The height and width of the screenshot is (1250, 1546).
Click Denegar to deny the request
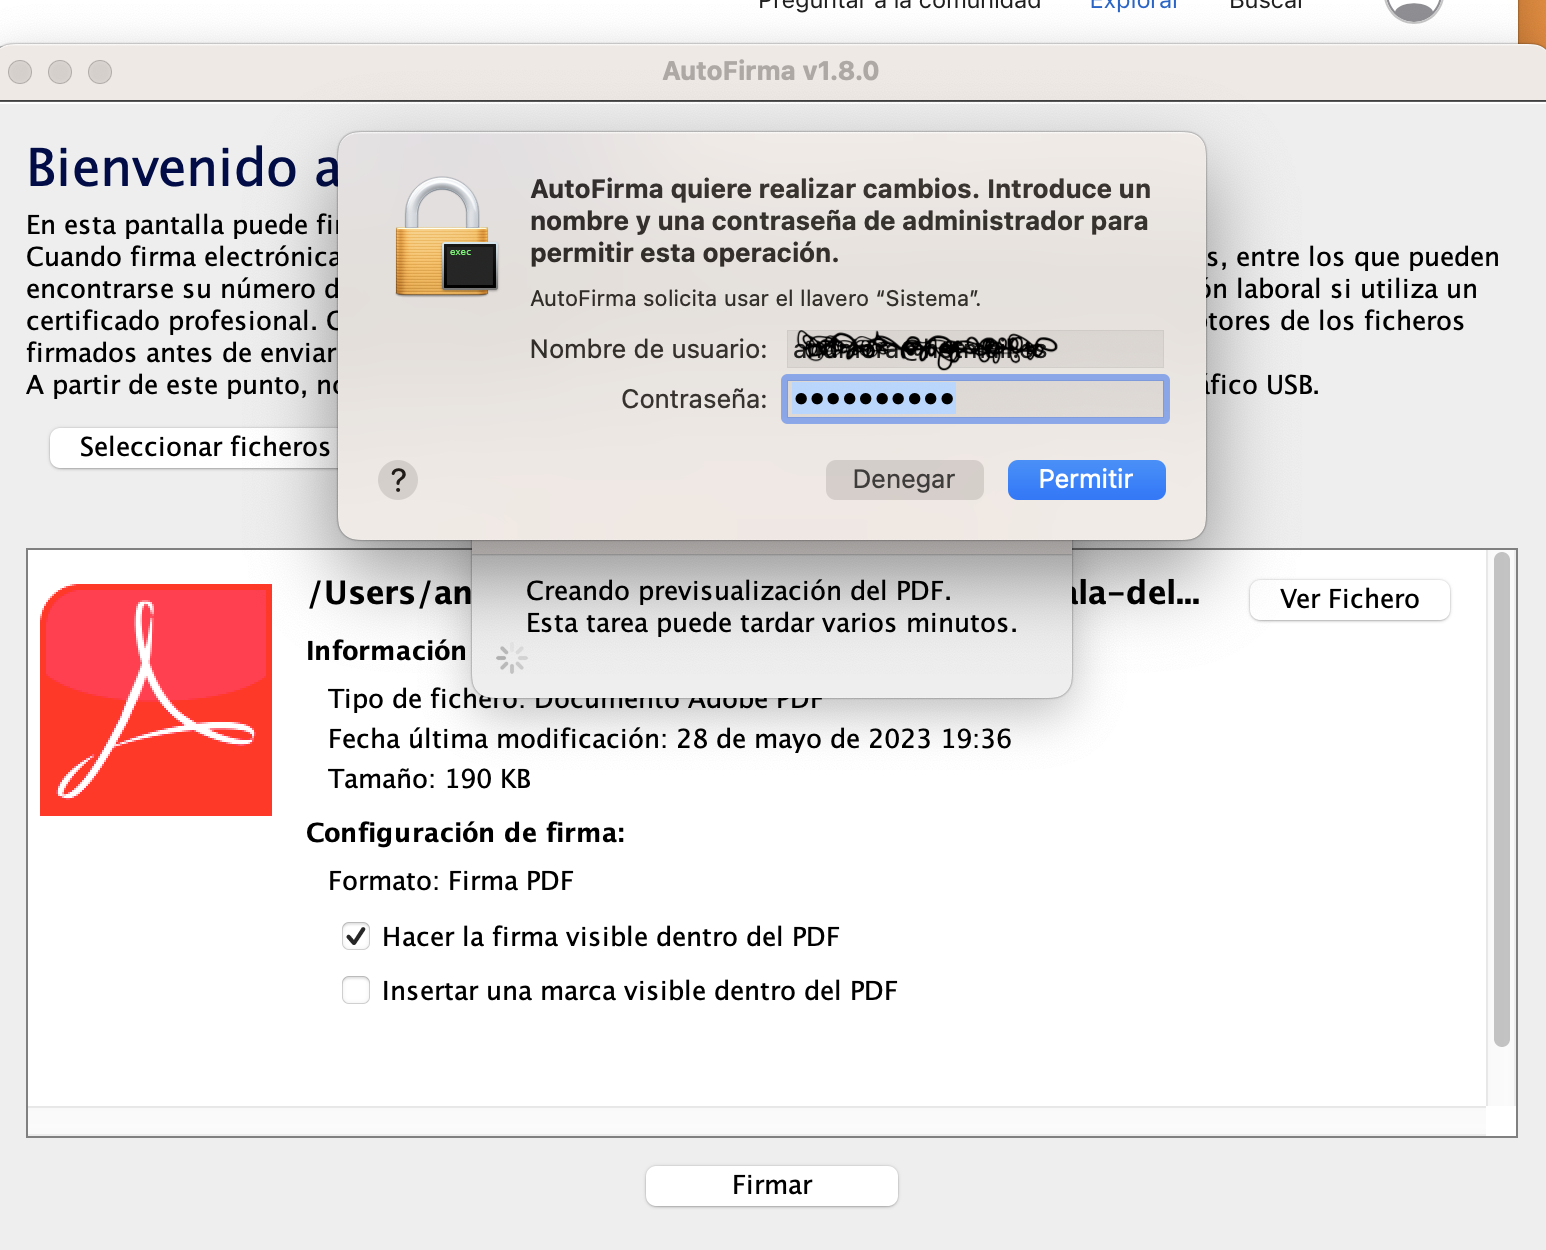tap(904, 480)
